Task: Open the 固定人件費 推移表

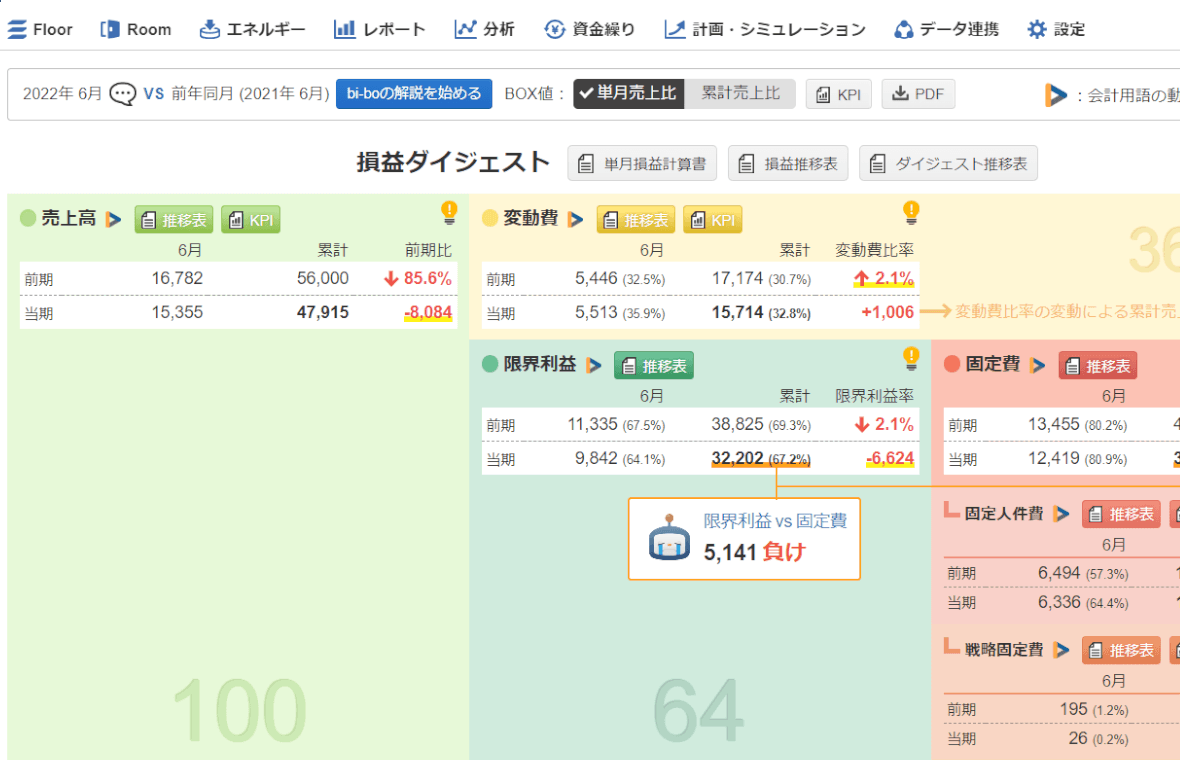Action: point(1121,514)
